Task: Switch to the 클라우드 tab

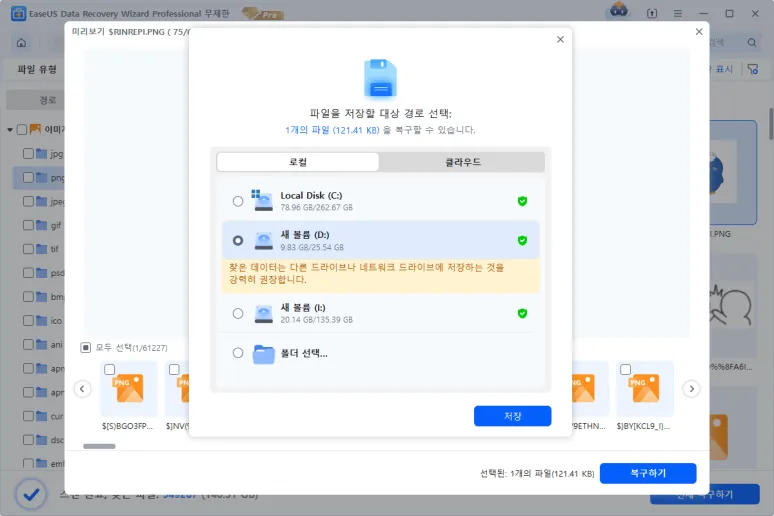Action: pyautogui.click(x=462, y=162)
